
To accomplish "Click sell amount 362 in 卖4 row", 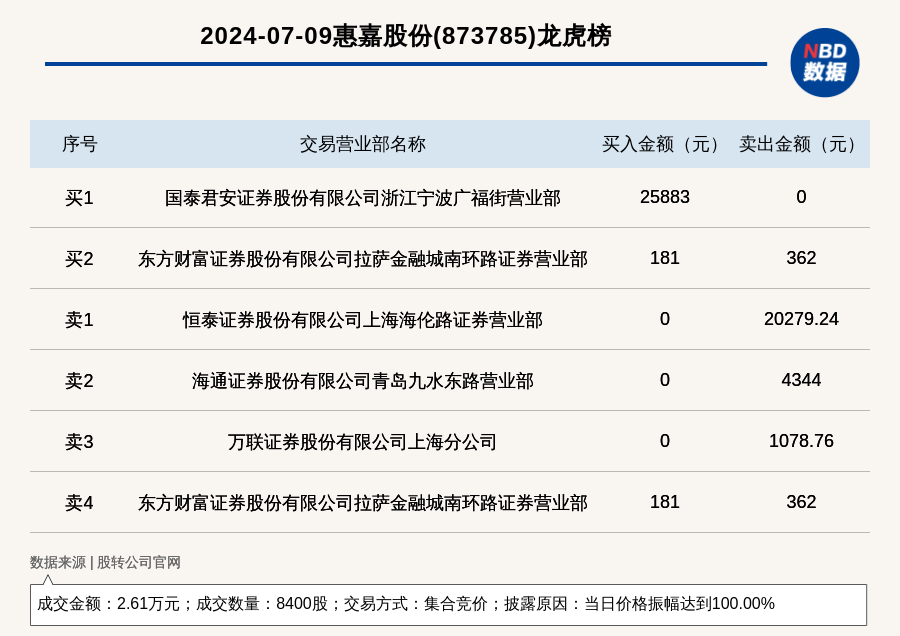I will [801, 502].
